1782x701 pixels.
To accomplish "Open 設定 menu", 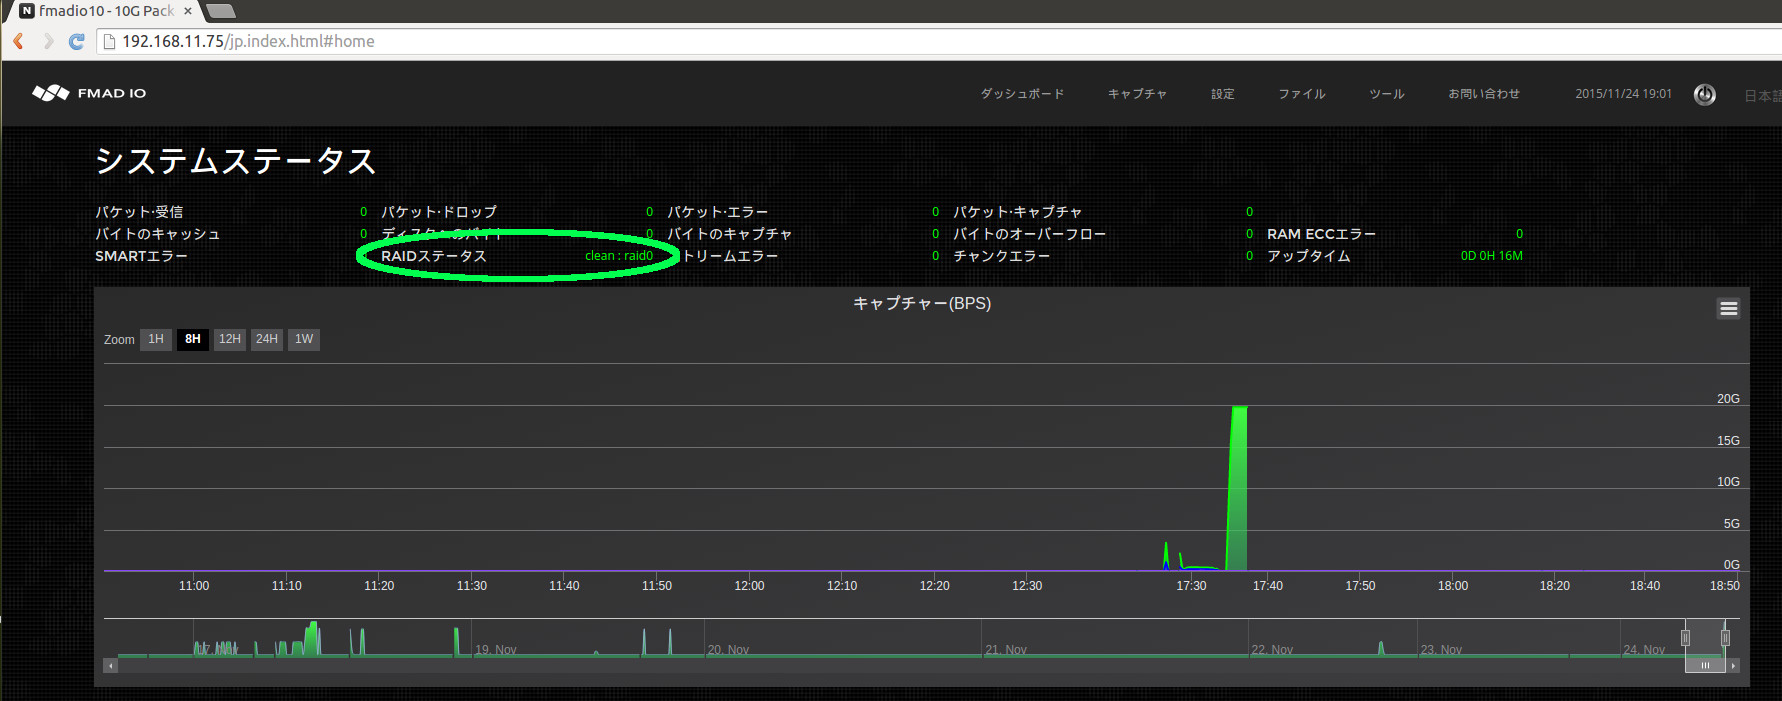I will pyautogui.click(x=1223, y=94).
